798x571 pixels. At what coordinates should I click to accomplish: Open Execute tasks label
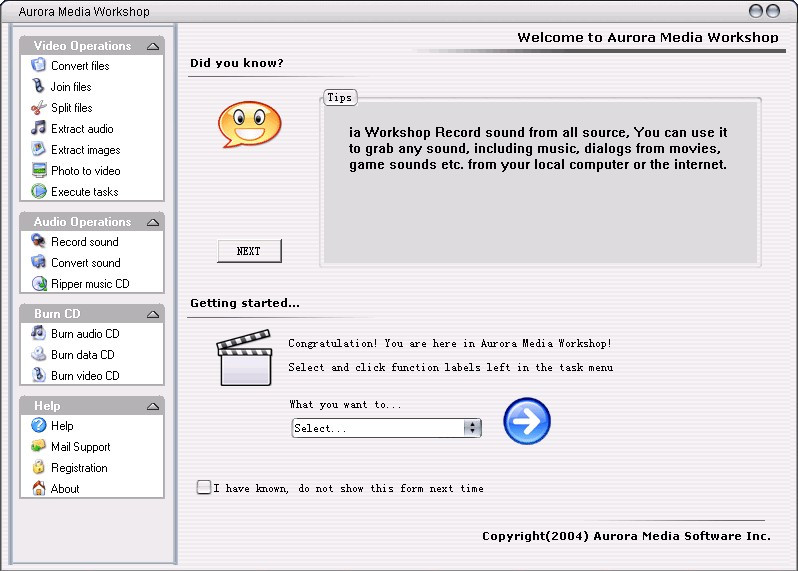point(84,192)
